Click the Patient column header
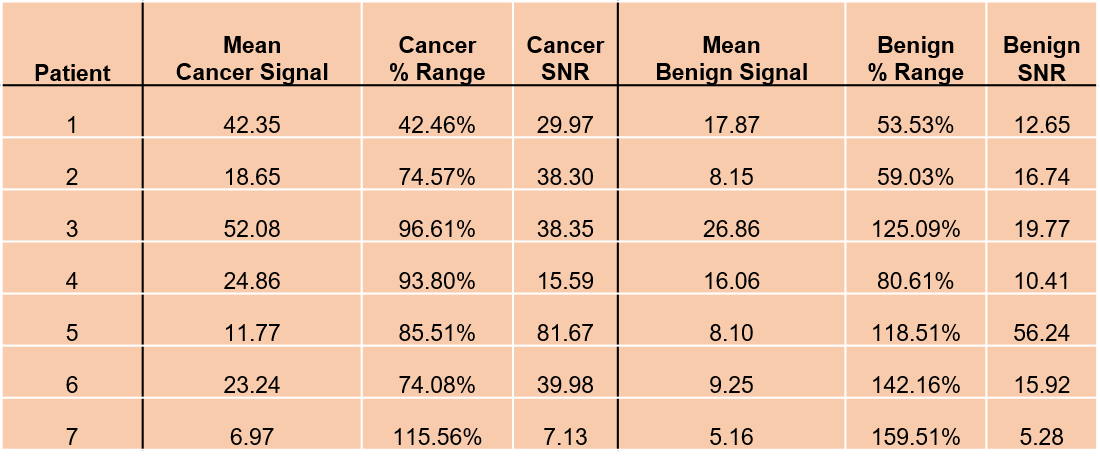The height and width of the screenshot is (465, 1100). 72,73
